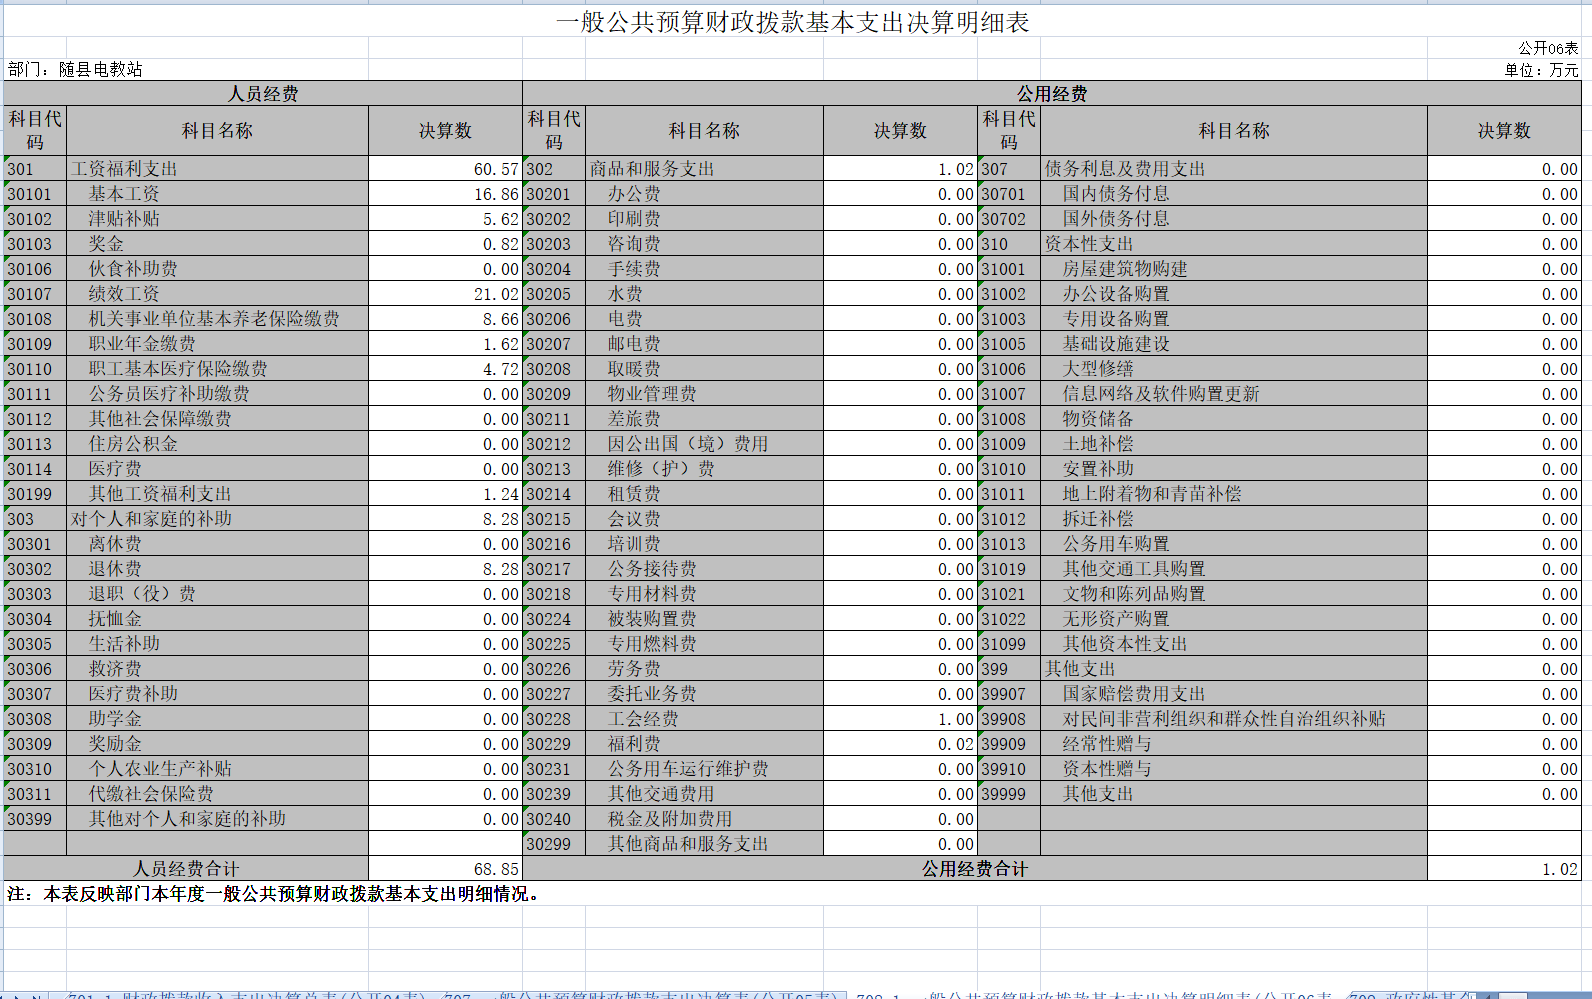Select the 公用经费合计 cell
The width and height of the screenshot is (1592, 999).
[975, 869]
